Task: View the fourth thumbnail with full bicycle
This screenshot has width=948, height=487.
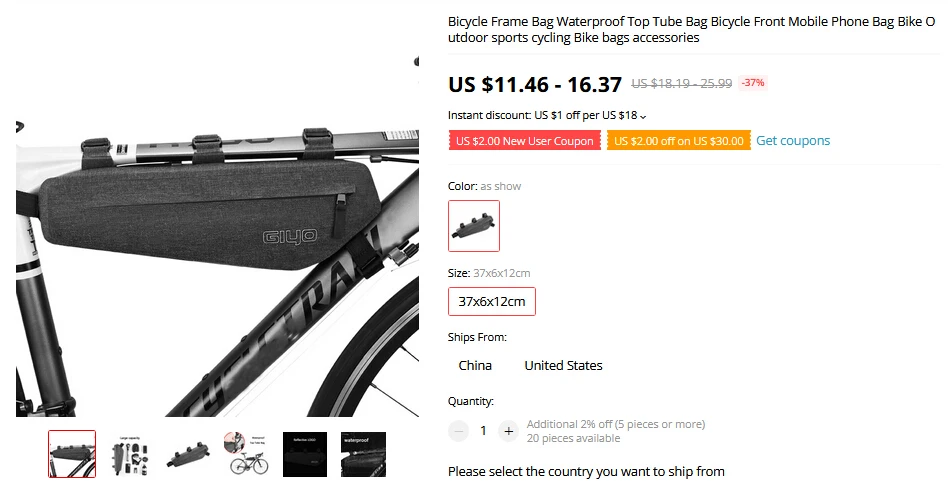Action: [x=246, y=454]
